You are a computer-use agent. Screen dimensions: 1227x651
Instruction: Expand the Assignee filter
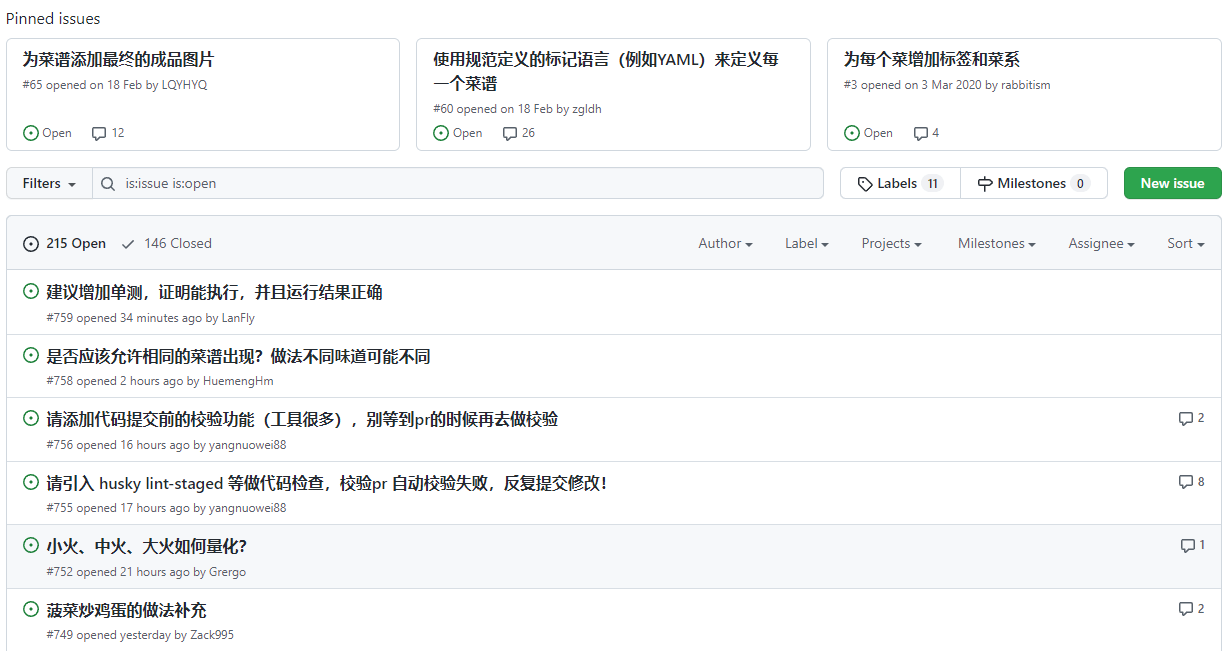tap(1100, 243)
